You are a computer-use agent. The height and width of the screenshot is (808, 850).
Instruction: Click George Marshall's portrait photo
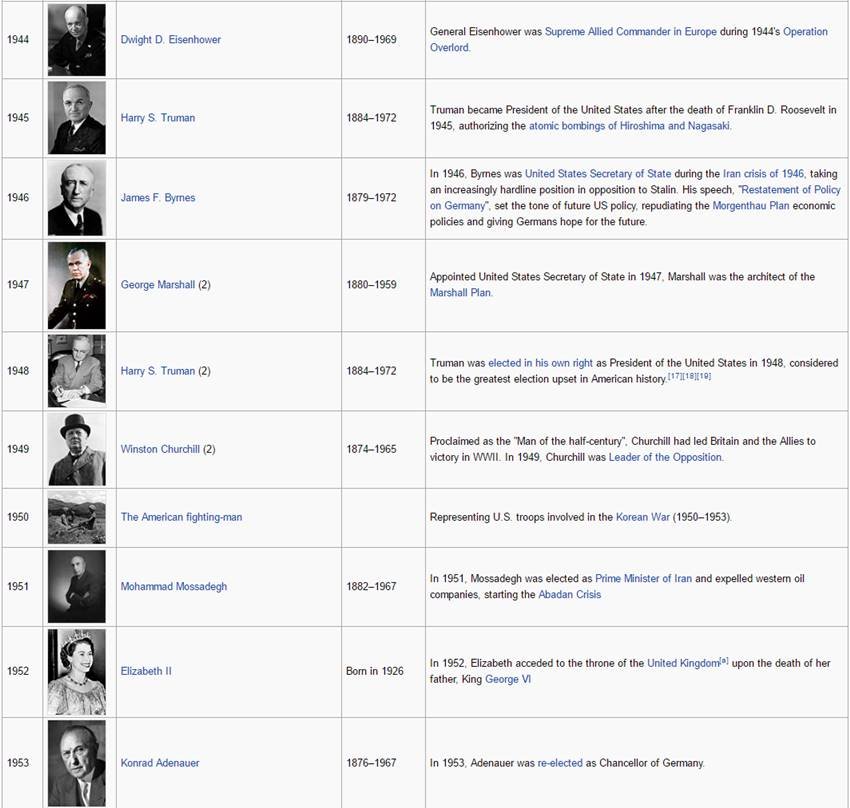tap(76, 285)
